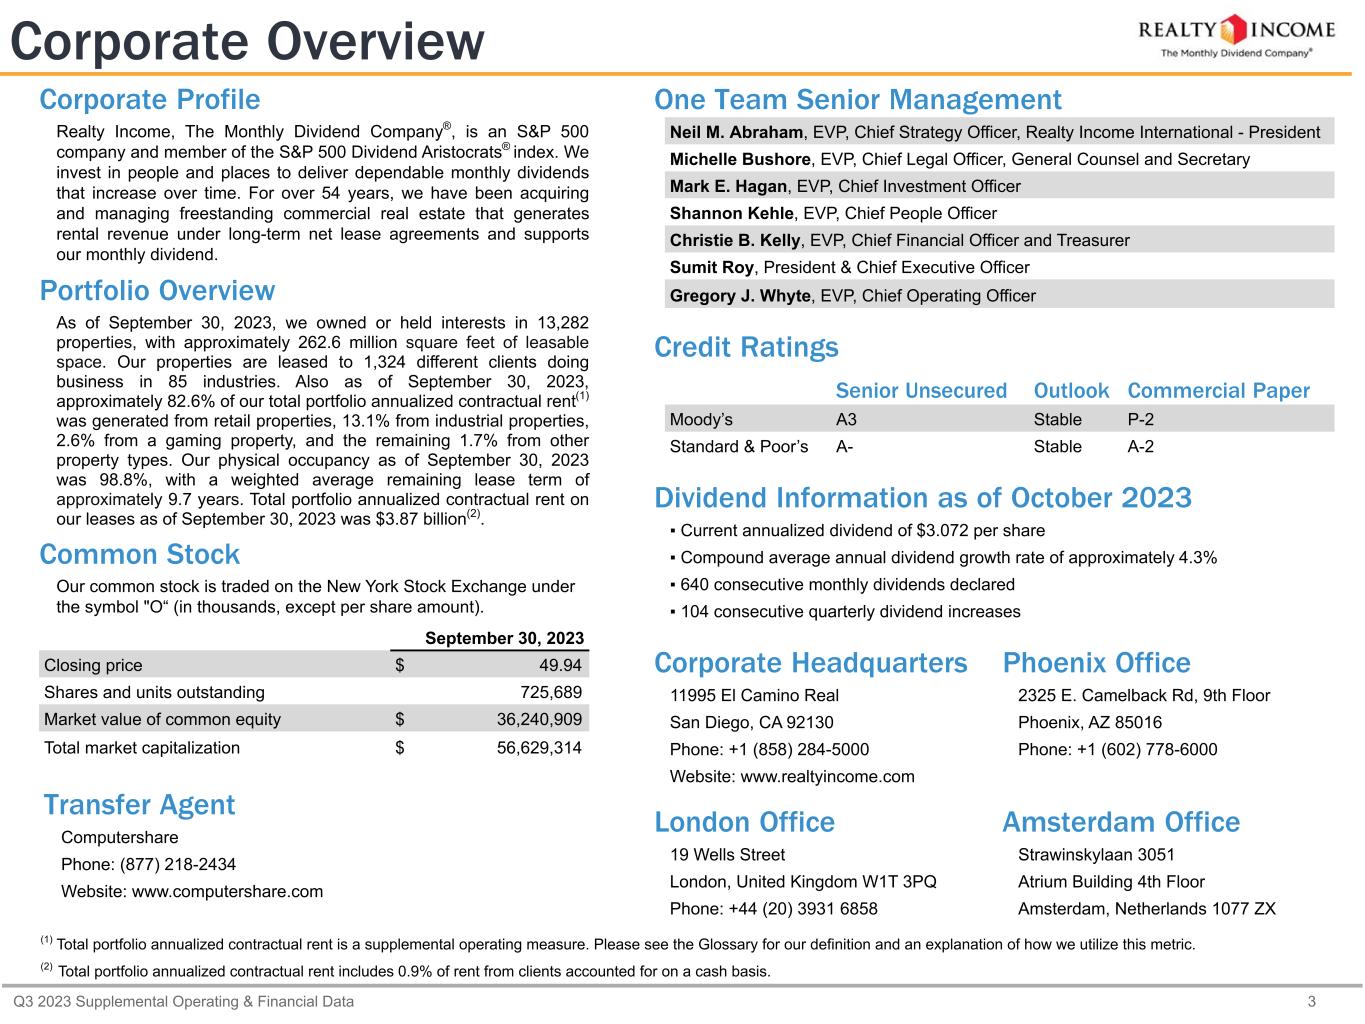Click the 104 consecutive quarterly increases bullet

845,612
